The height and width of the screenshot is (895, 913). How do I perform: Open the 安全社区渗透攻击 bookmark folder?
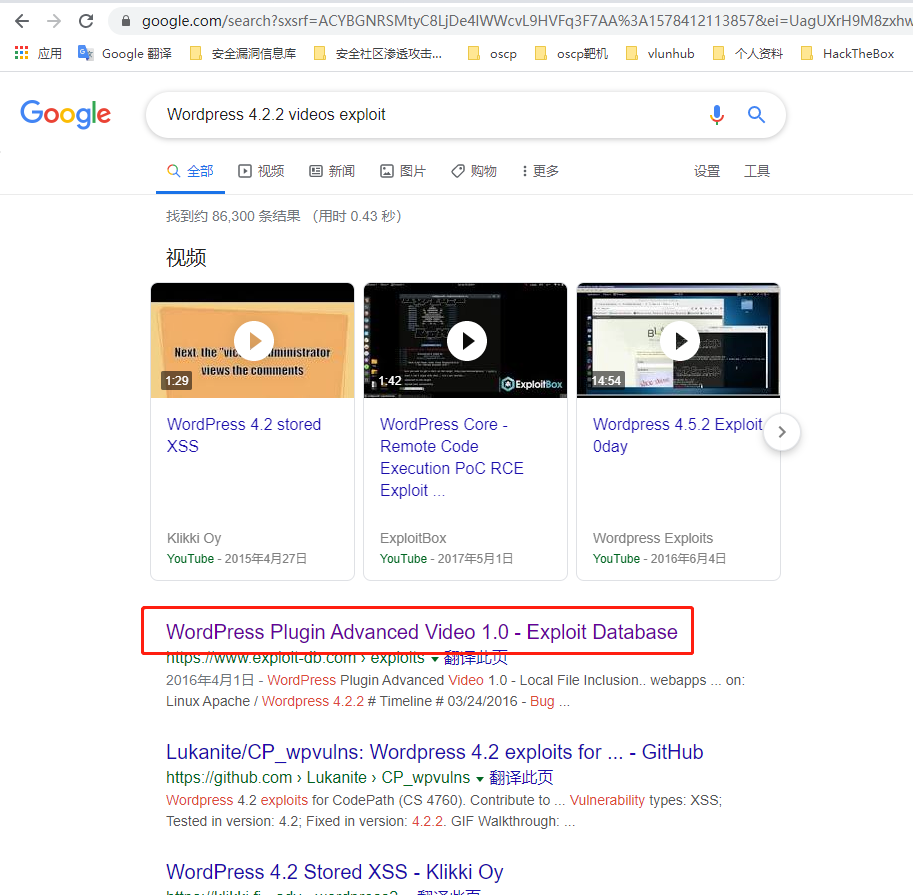tap(378, 54)
